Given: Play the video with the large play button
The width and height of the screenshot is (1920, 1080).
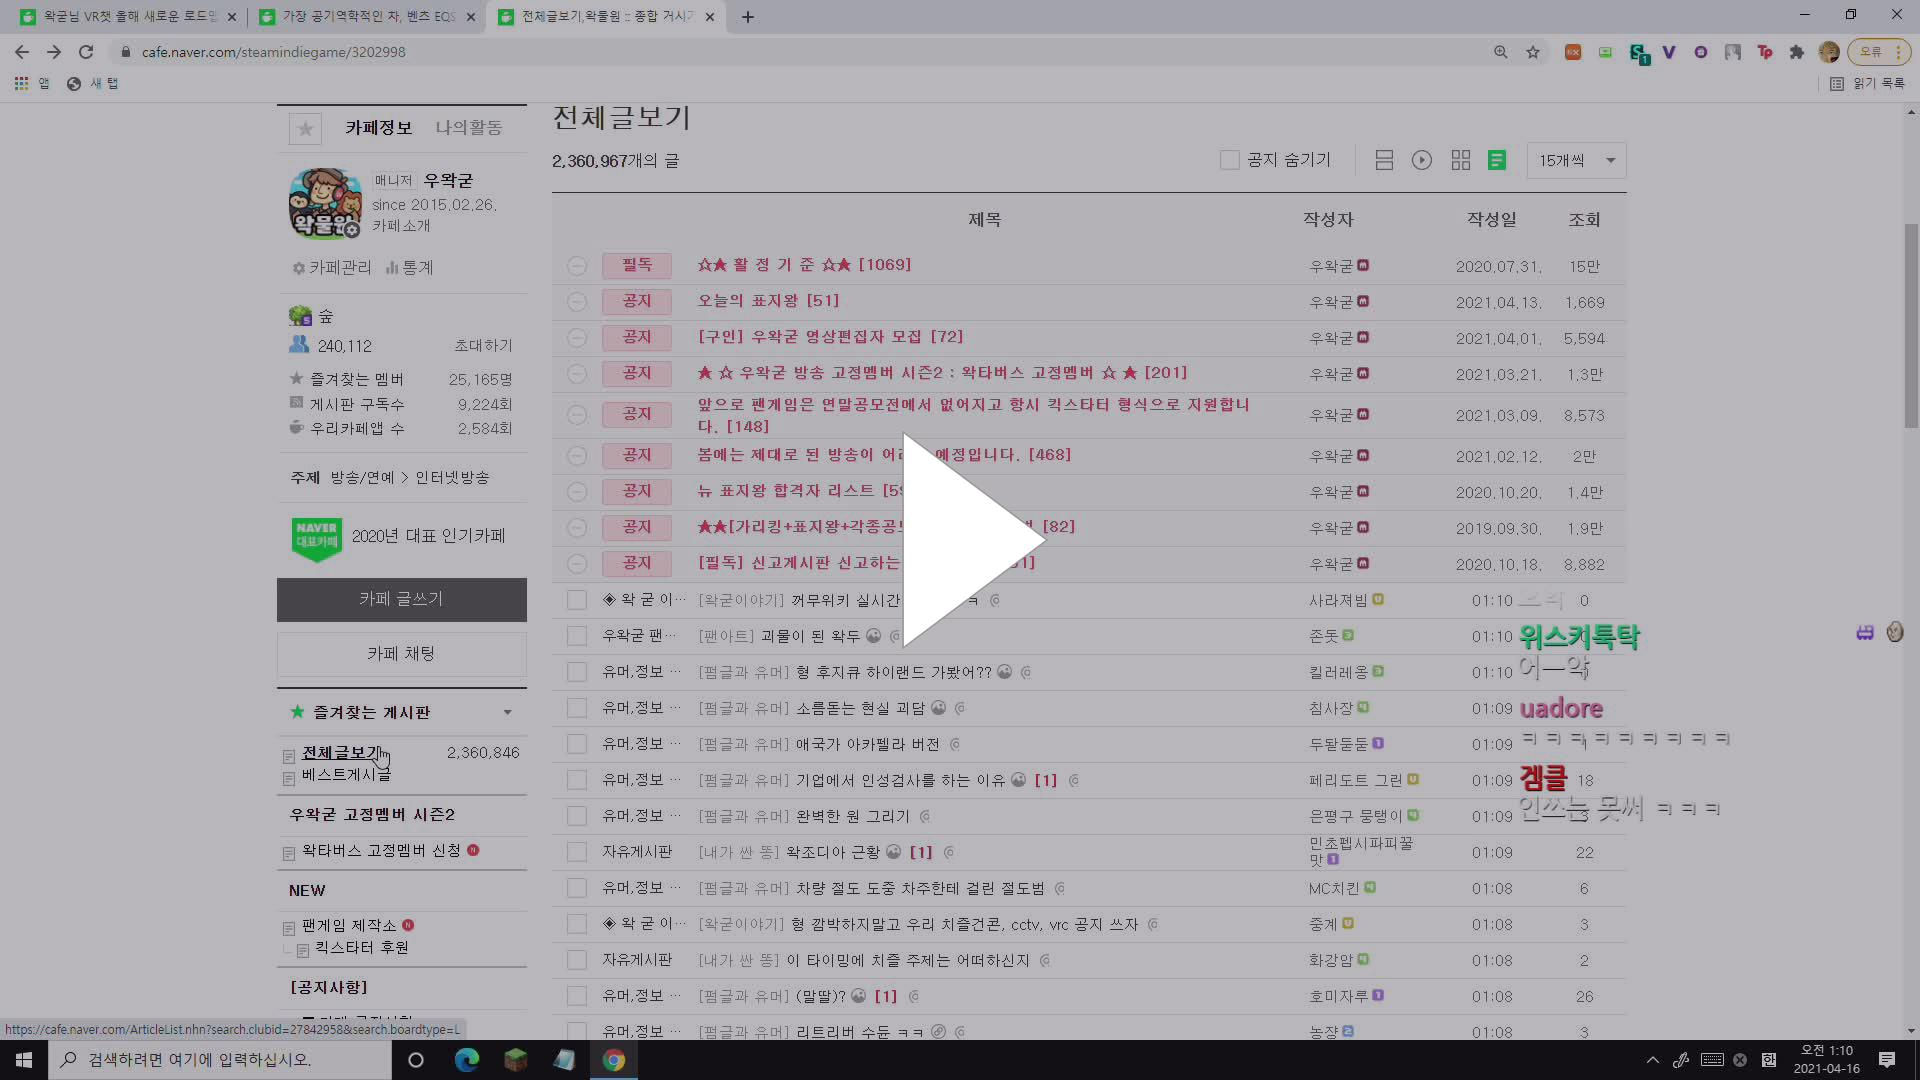Looking at the screenshot, I should [972, 540].
